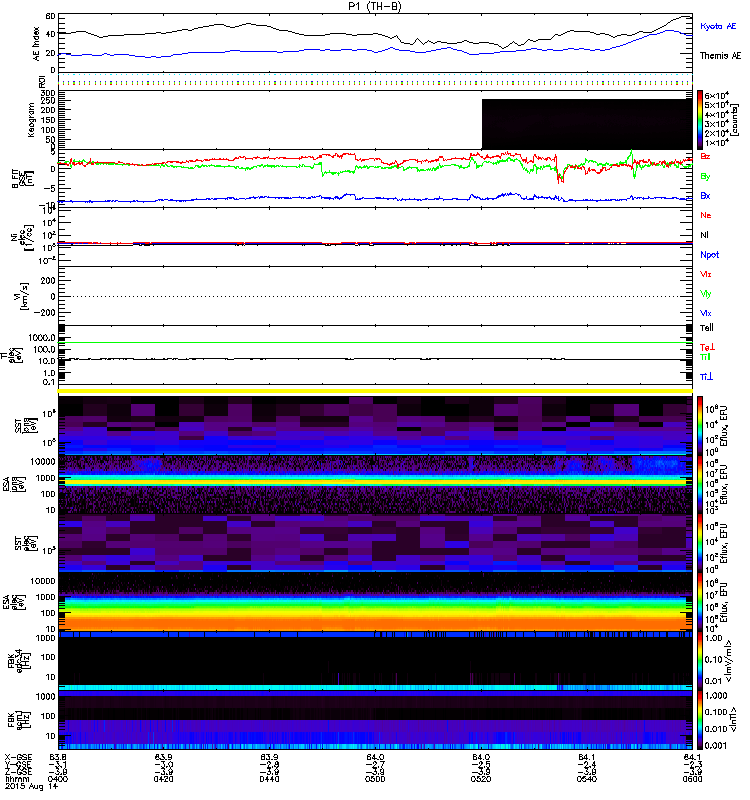750x800 pixels.
Task: Click the black block in Keogram panel
Action: pos(587,124)
